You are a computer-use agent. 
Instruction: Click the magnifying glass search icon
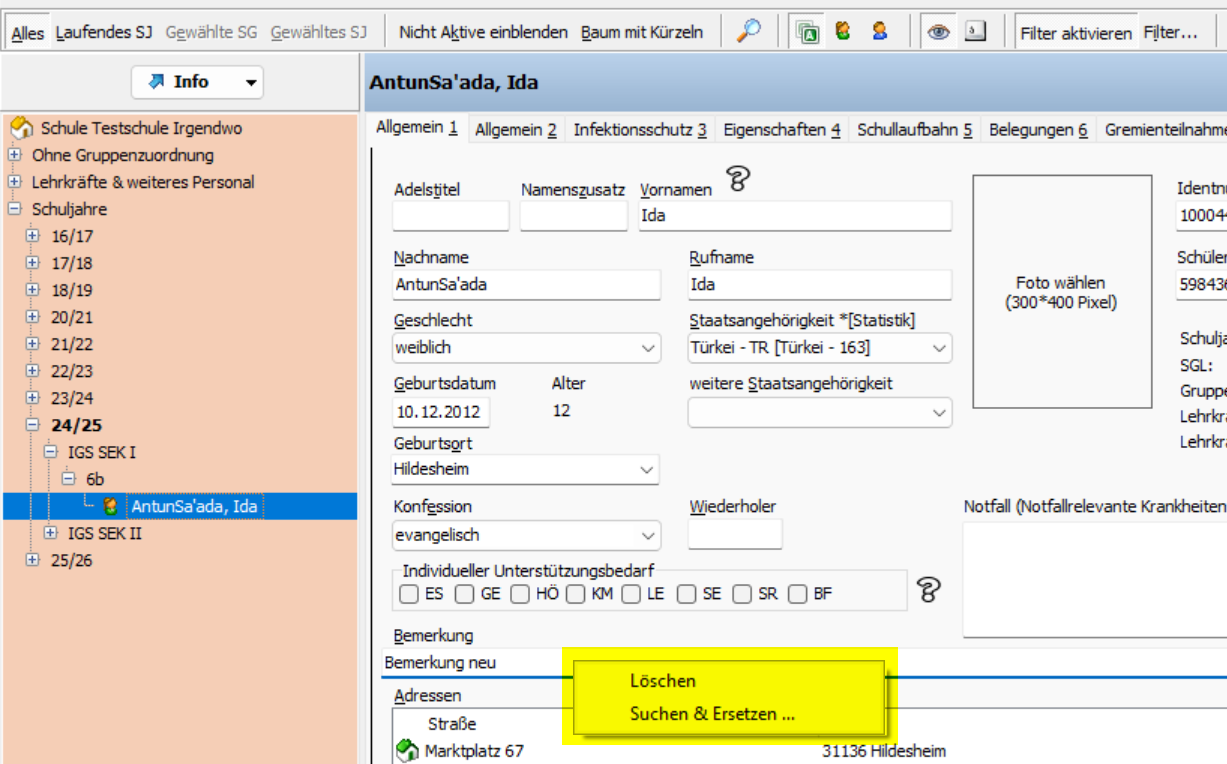click(x=748, y=31)
